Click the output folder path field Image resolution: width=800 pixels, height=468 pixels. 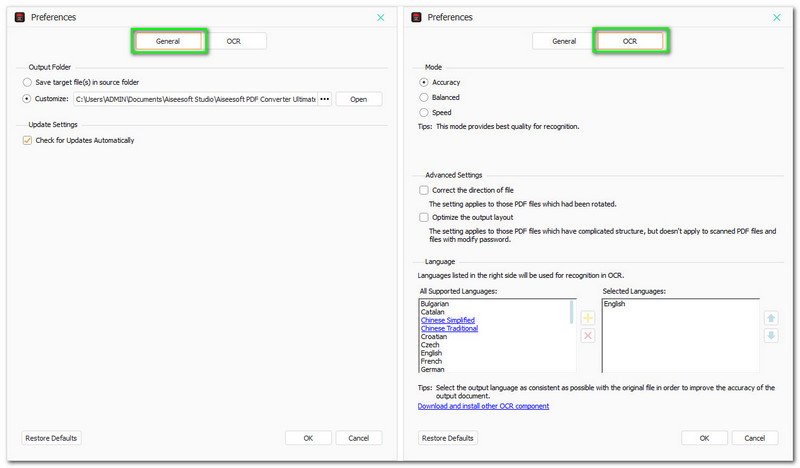pyautogui.click(x=195, y=99)
